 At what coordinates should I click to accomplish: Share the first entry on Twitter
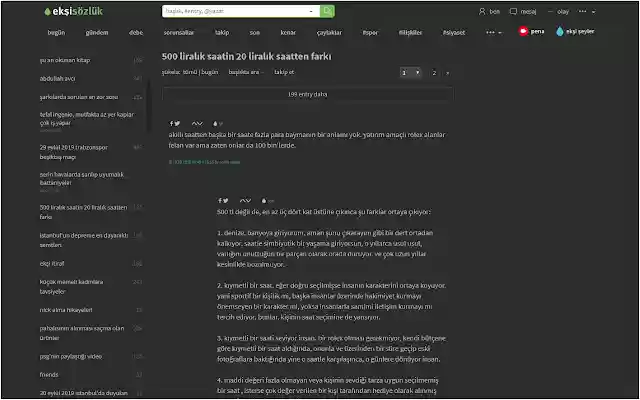[177, 124]
